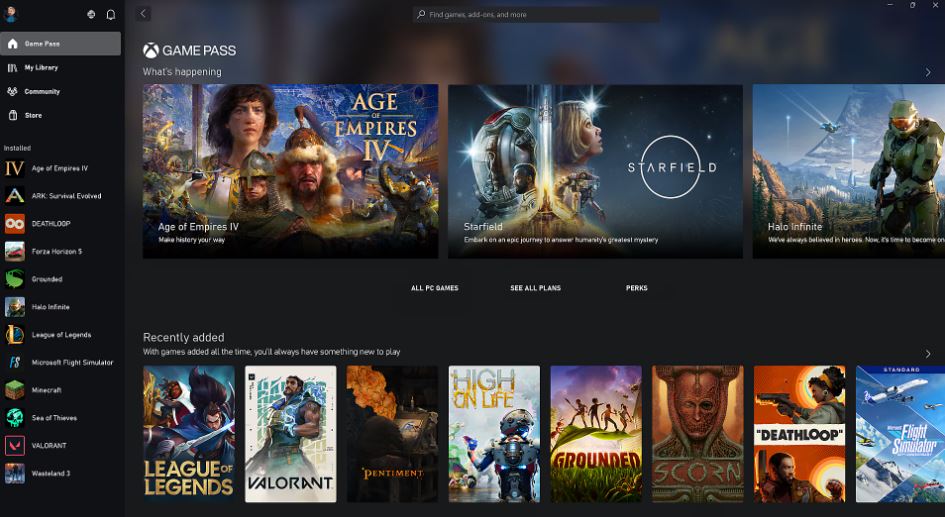The width and height of the screenshot is (945, 517).
Task: Click the print/device icon beside notifications
Action: 91,14
